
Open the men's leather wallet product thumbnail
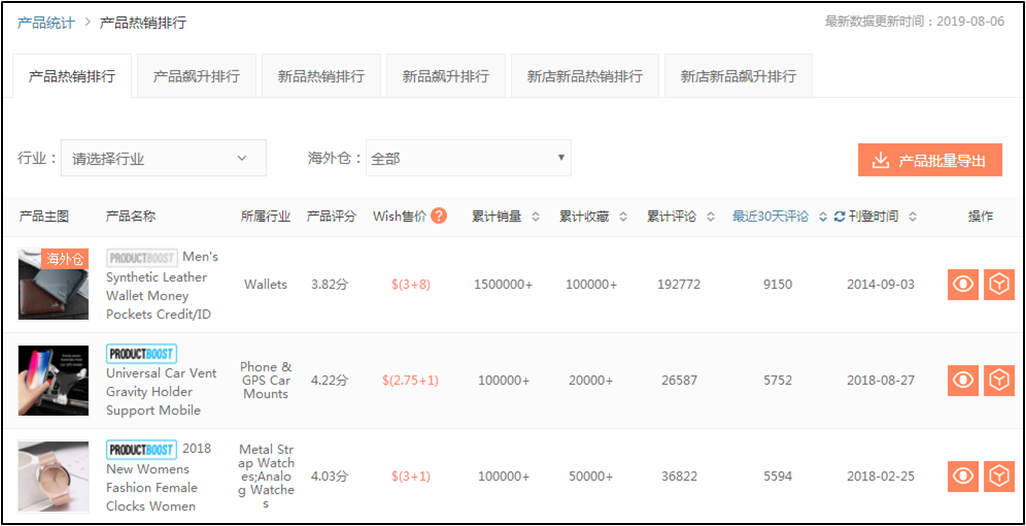53,284
